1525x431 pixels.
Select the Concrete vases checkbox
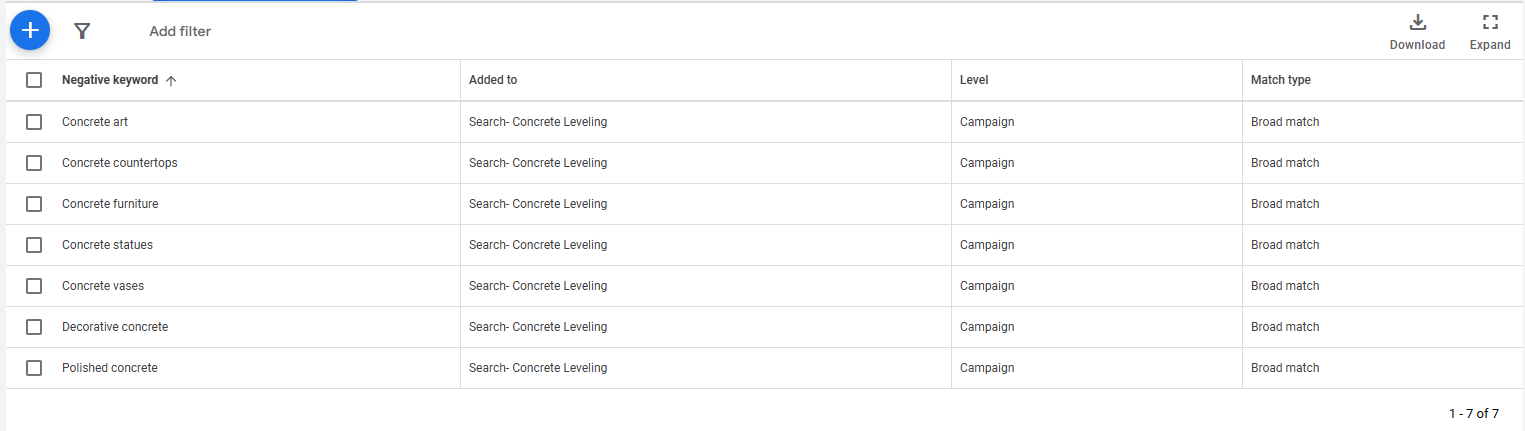(34, 286)
